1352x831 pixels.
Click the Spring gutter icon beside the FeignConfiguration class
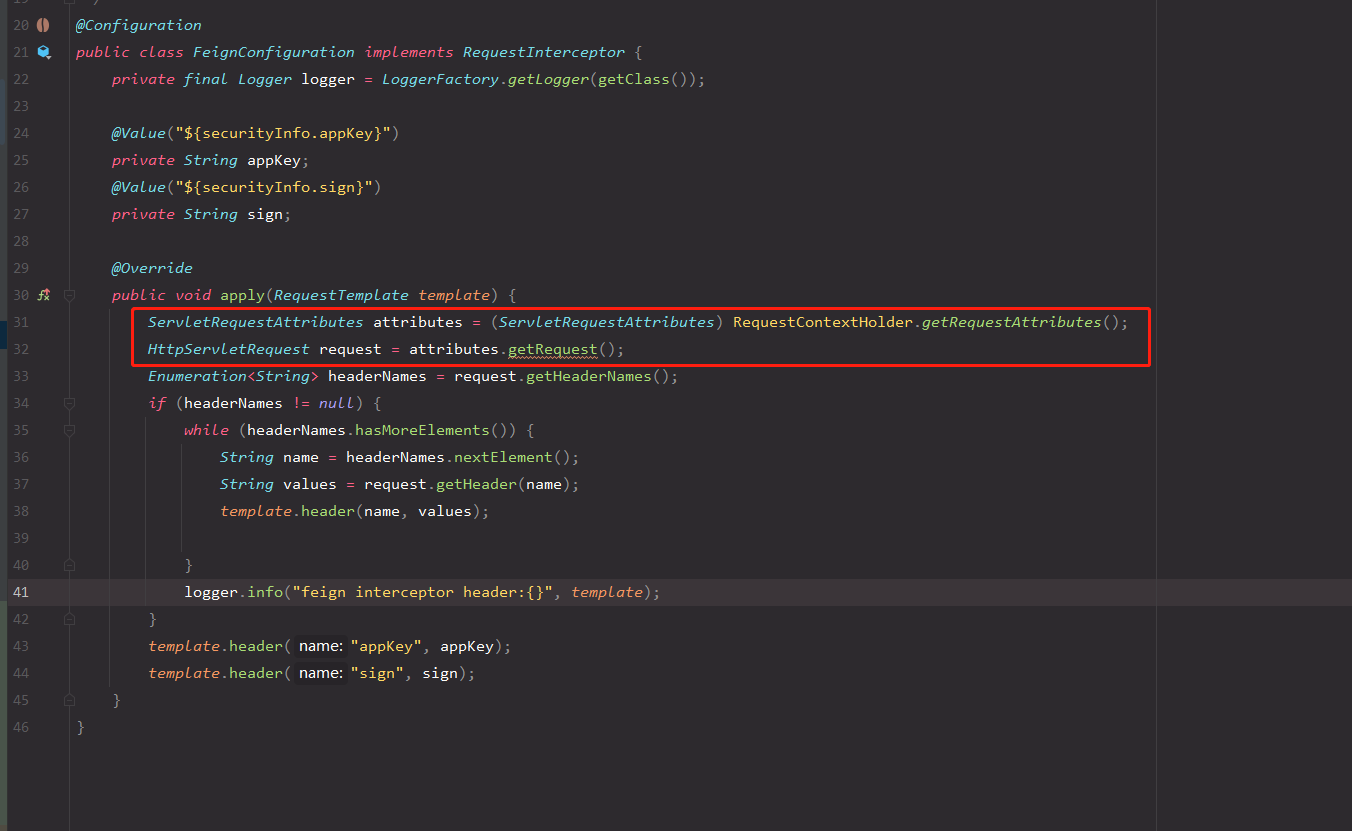click(43, 52)
